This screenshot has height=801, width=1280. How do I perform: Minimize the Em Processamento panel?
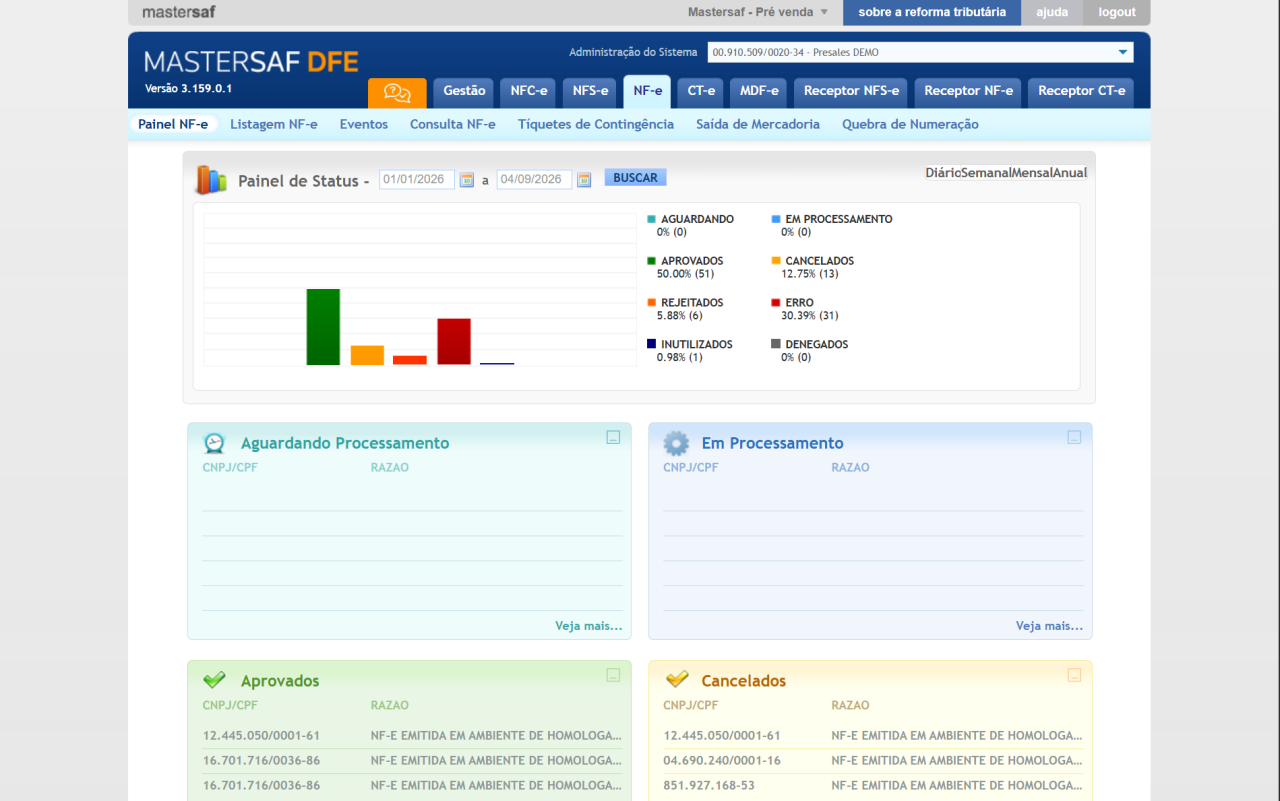click(x=1074, y=437)
